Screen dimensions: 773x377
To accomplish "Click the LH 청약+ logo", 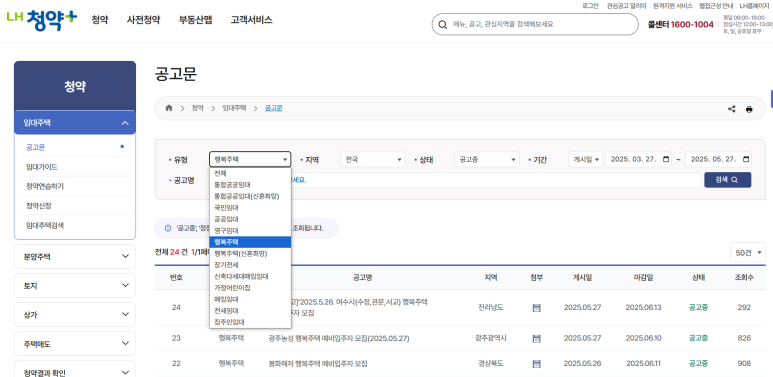I will point(42,20).
